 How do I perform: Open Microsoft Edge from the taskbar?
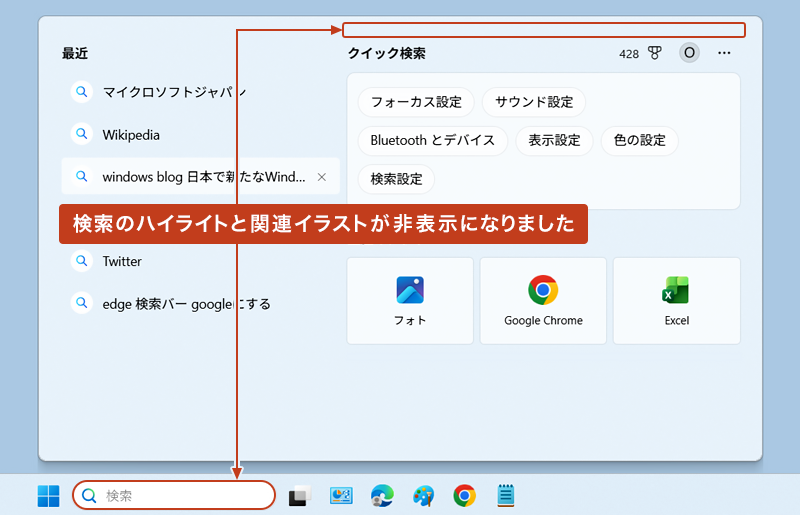coord(382,496)
